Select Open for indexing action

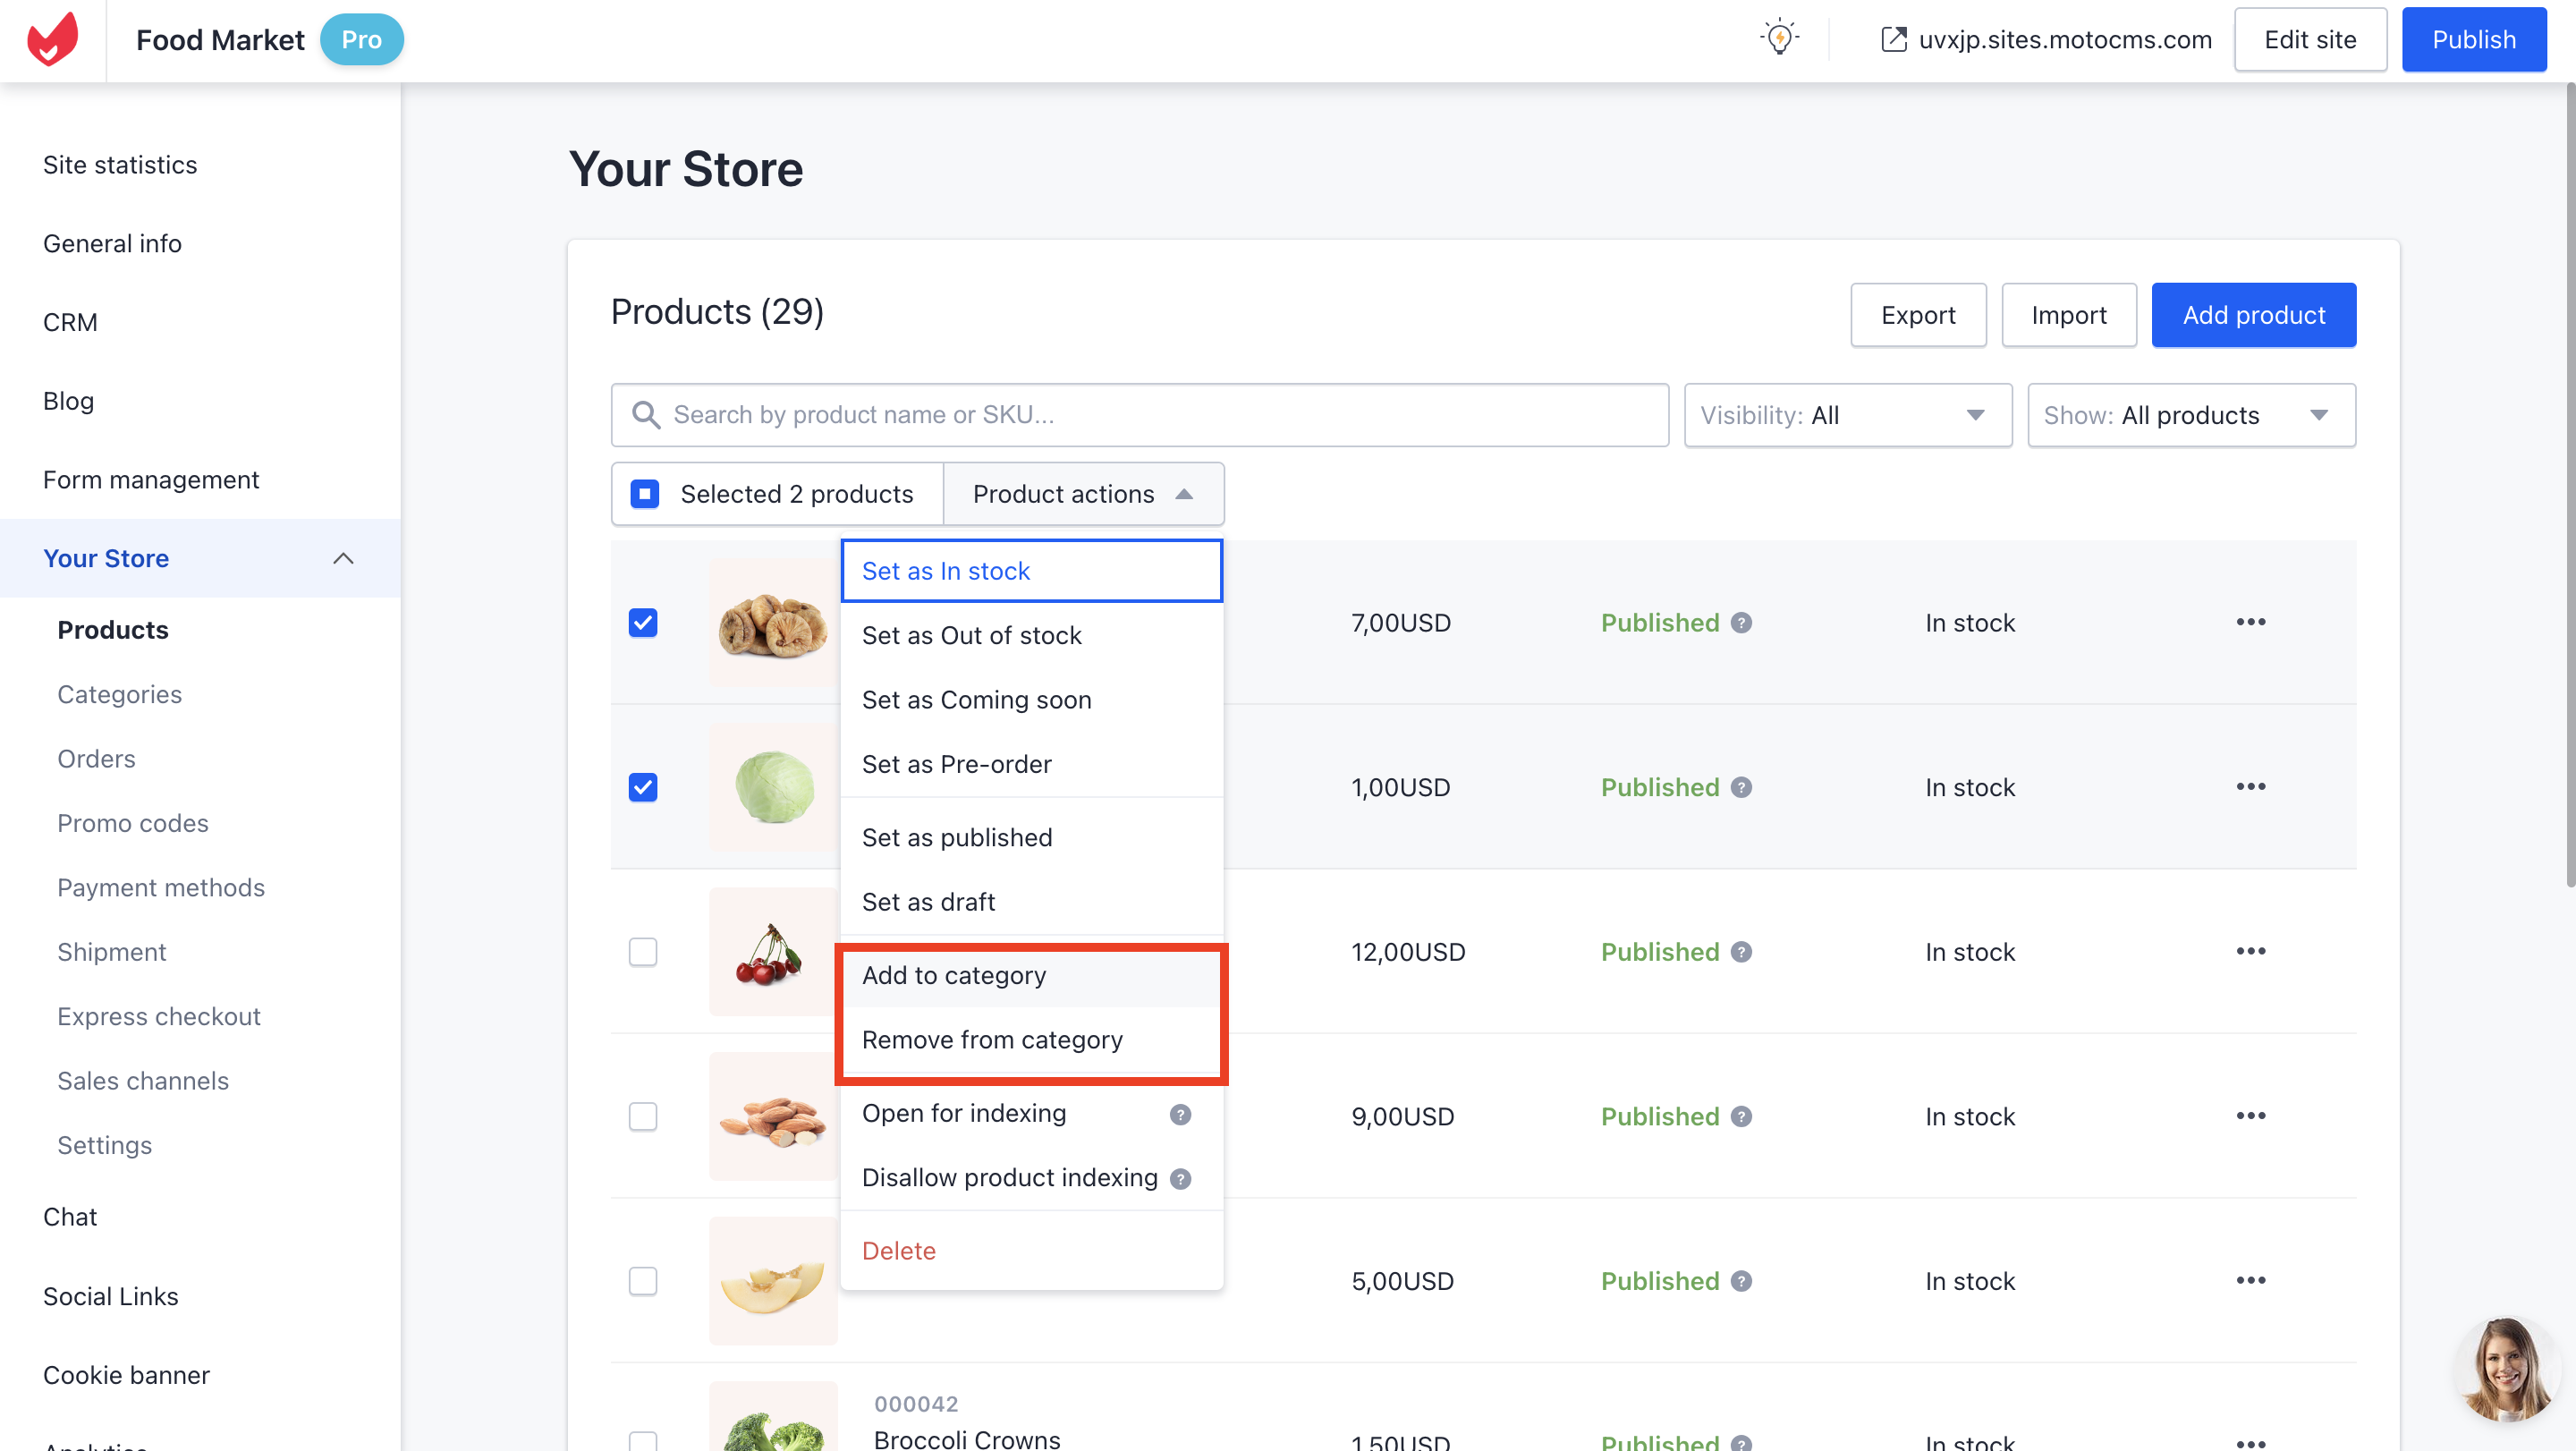pyautogui.click(x=1031, y=1114)
